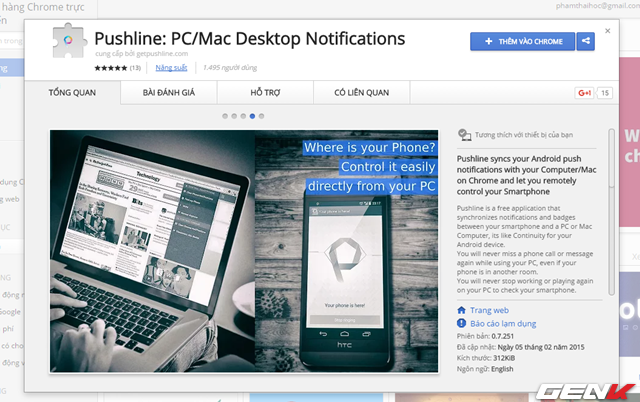Click the update date 05 tháng 02 năm 2015
Image resolution: width=640 pixels, height=402 pixels.
point(541,347)
